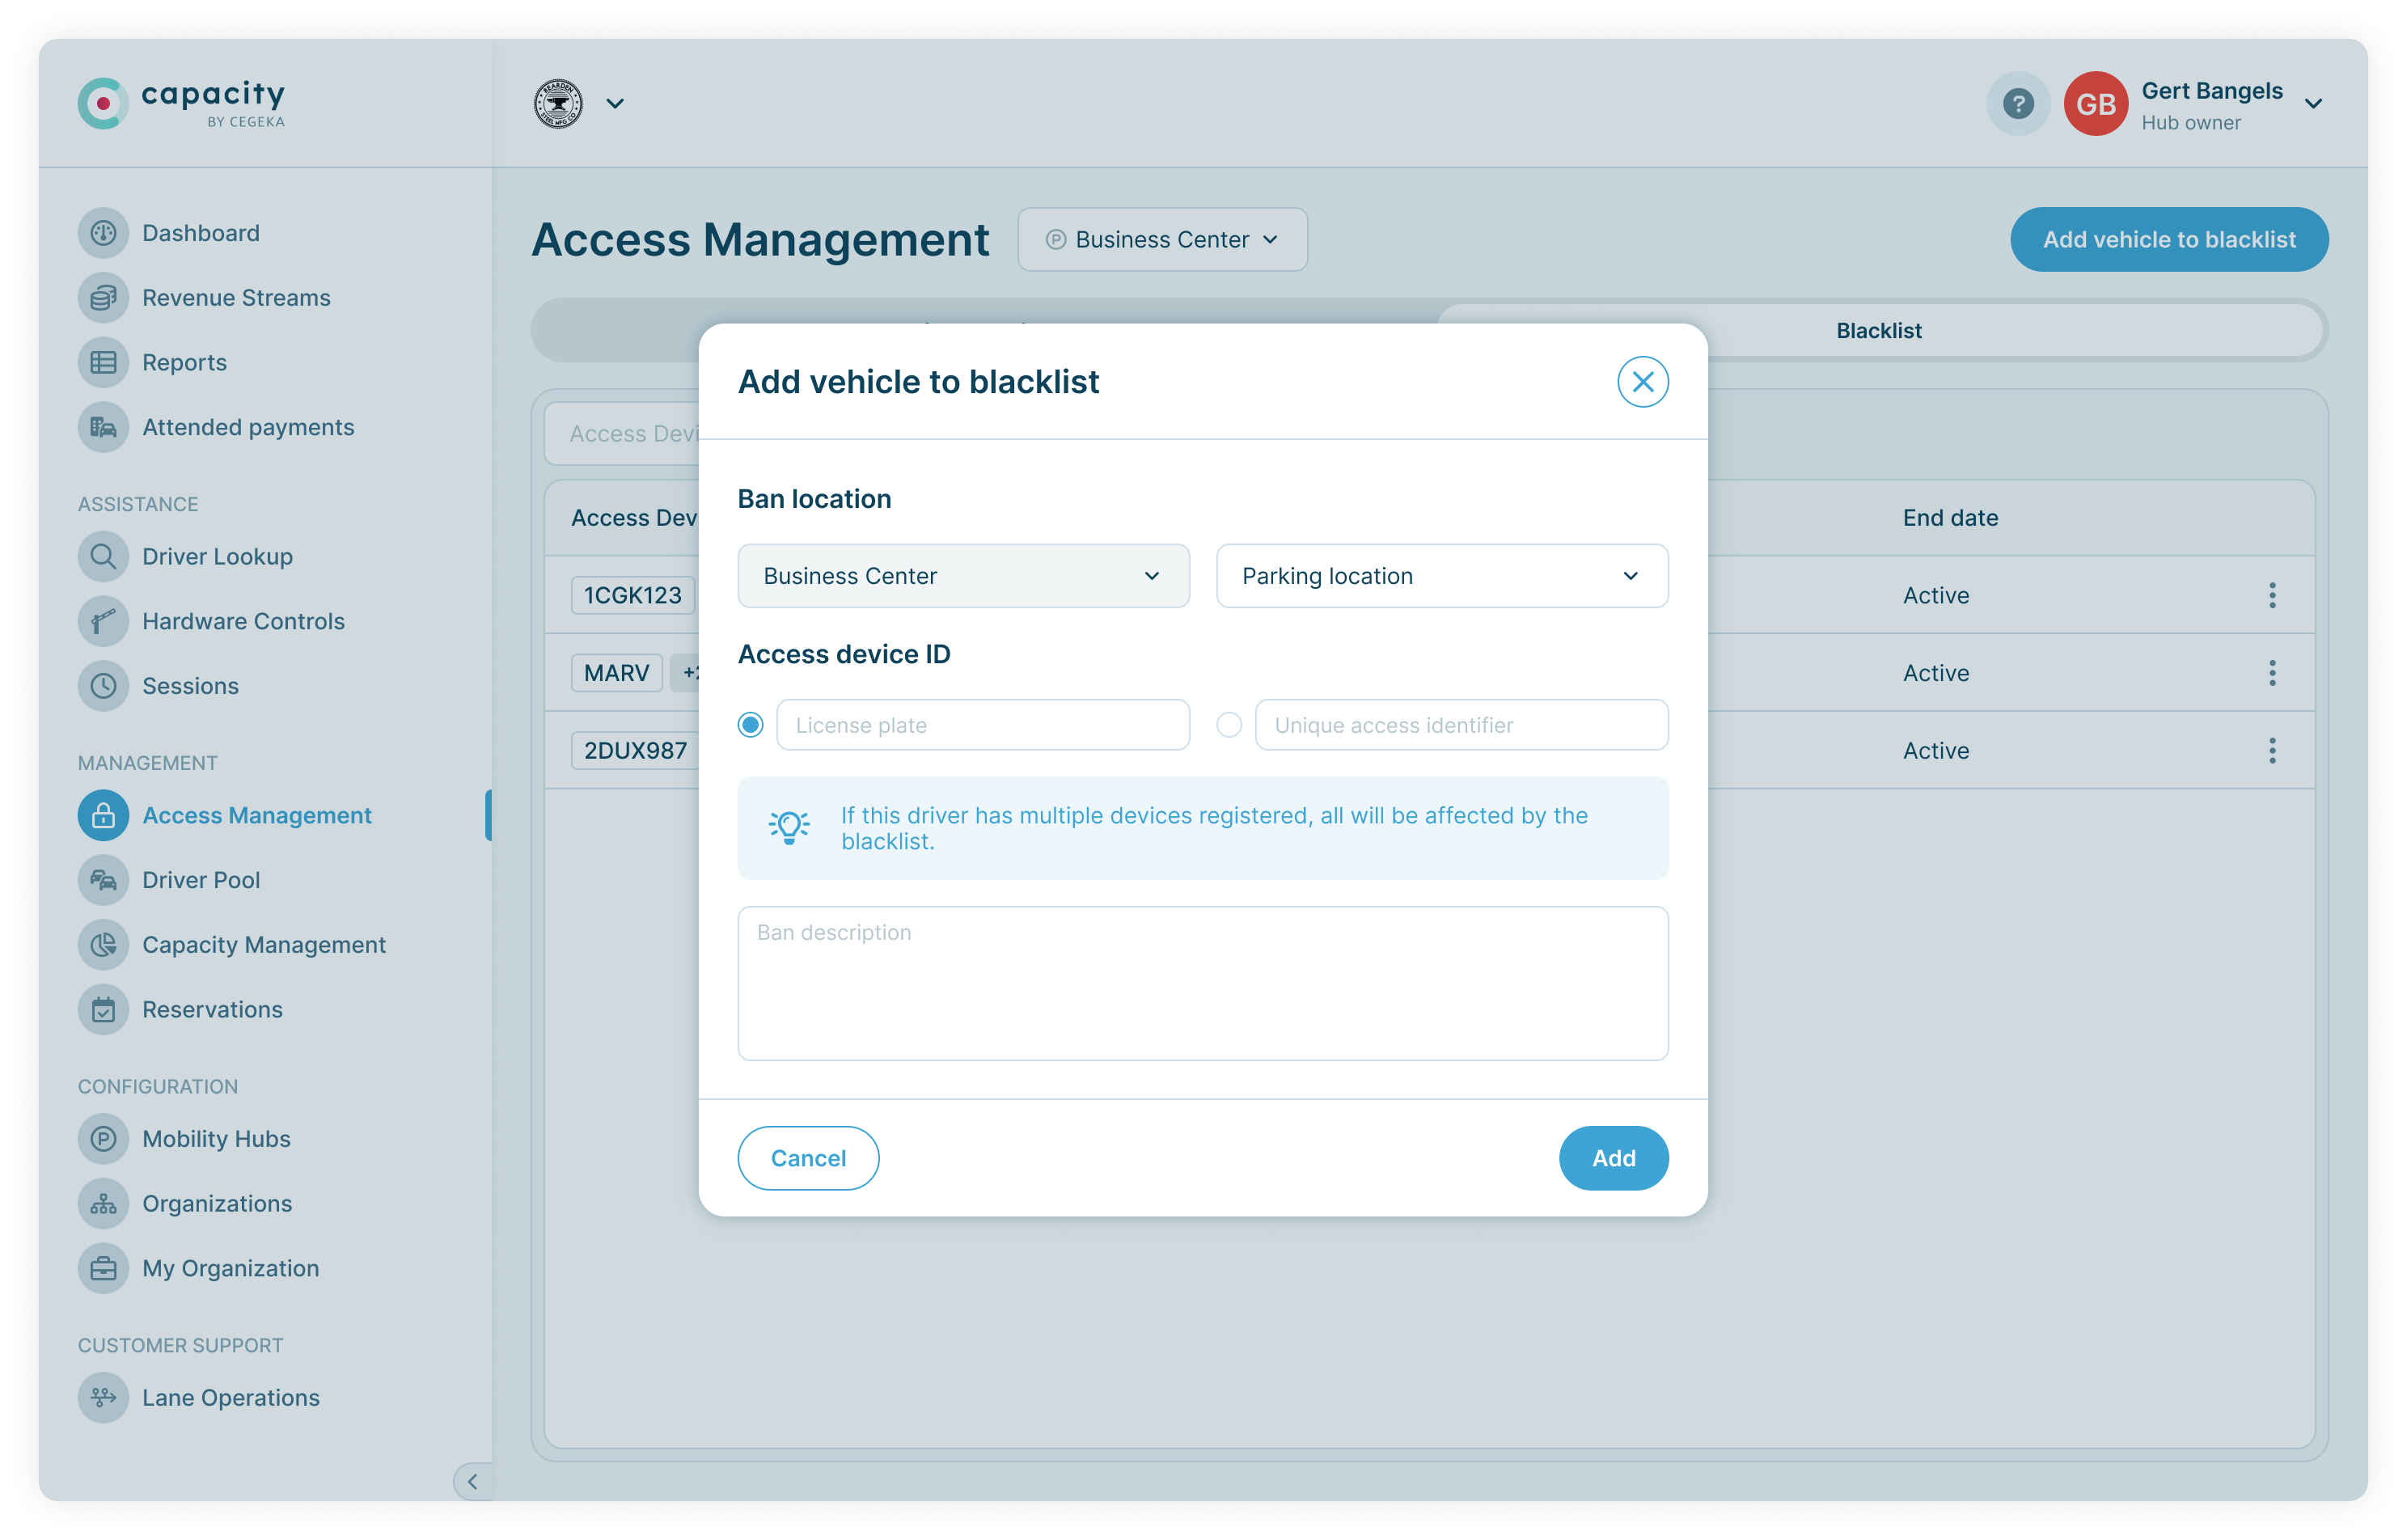Open the Parking location dropdown
Screen dimensions: 2407x1540
tap(1441, 576)
